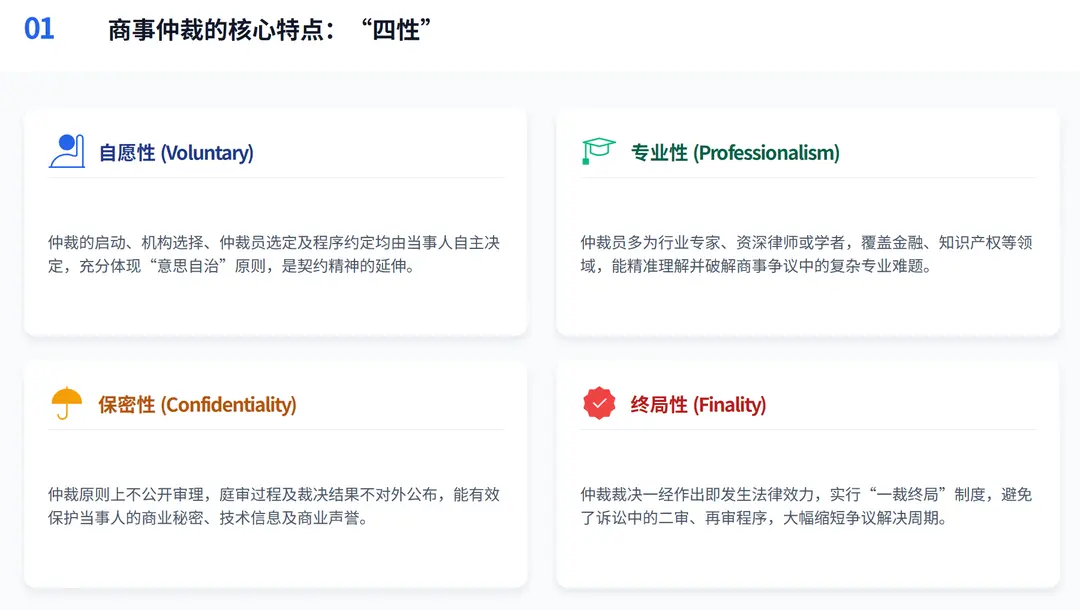
Task: Select the 终局性 (Finality) heading
Action: (x=698, y=405)
